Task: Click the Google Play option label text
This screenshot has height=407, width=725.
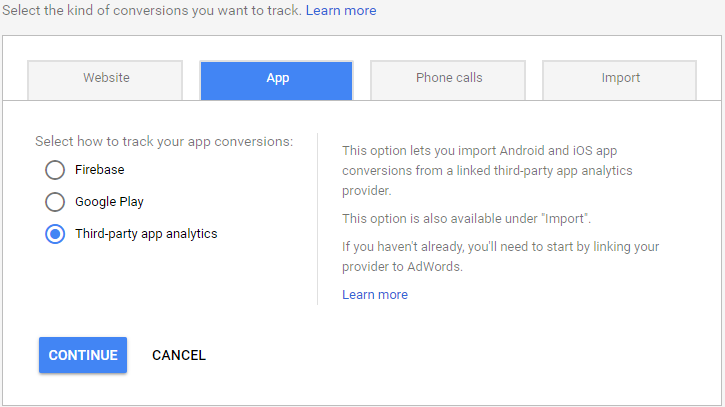Action: [109, 202]
